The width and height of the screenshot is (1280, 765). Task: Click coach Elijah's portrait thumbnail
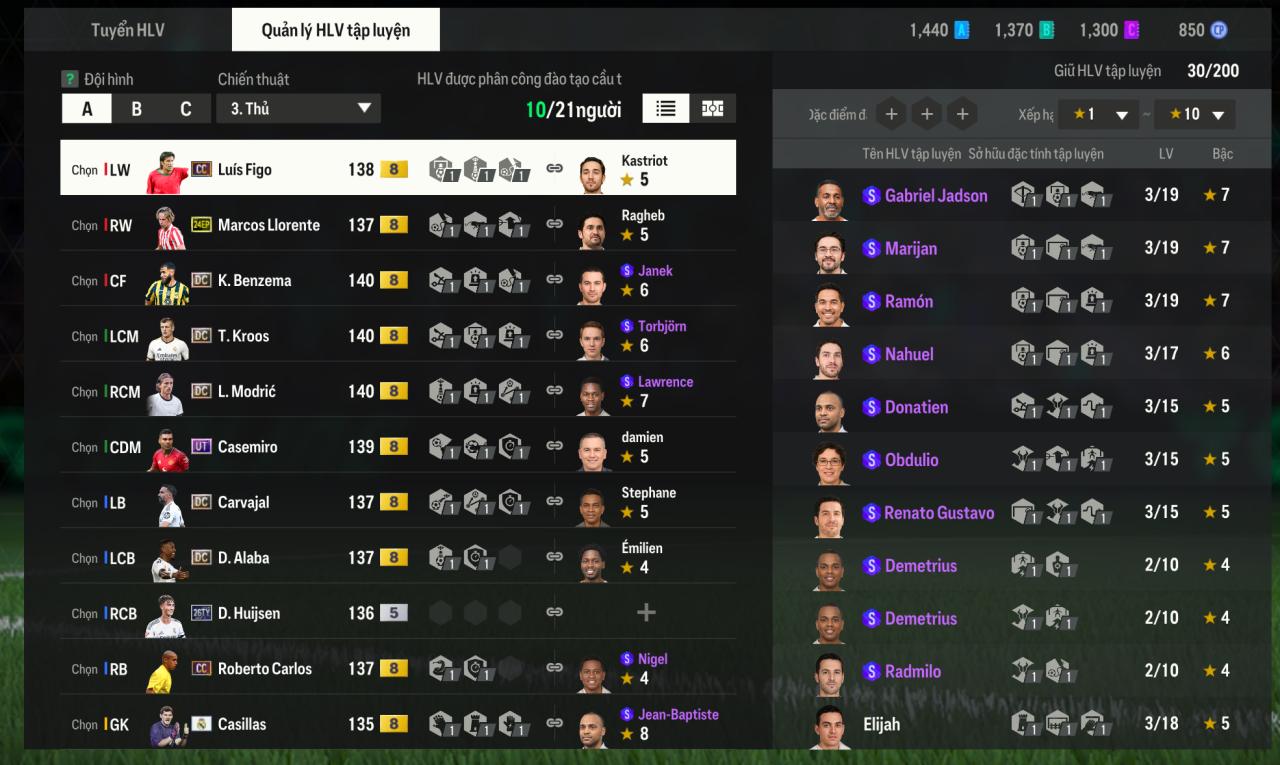coord(829,726)
